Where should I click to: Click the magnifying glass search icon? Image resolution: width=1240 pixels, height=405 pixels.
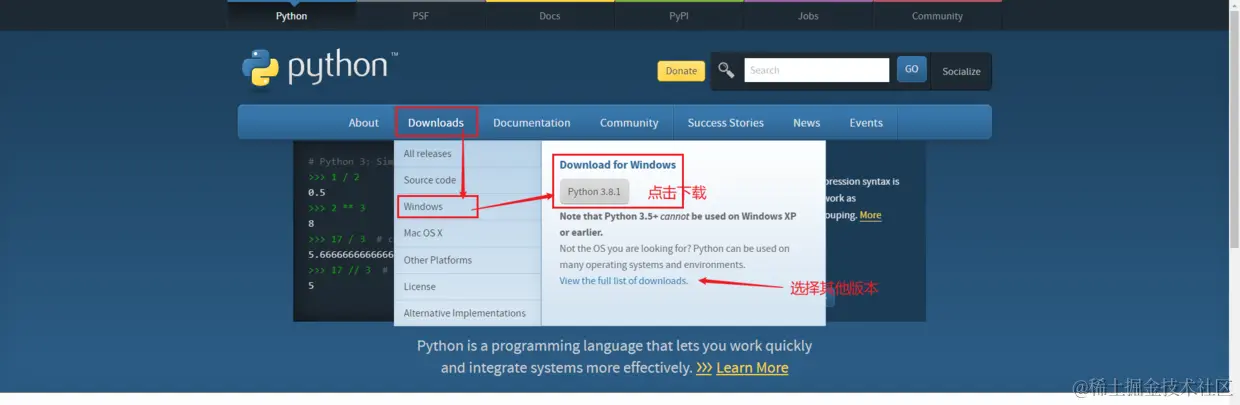(x=727, y=70)
